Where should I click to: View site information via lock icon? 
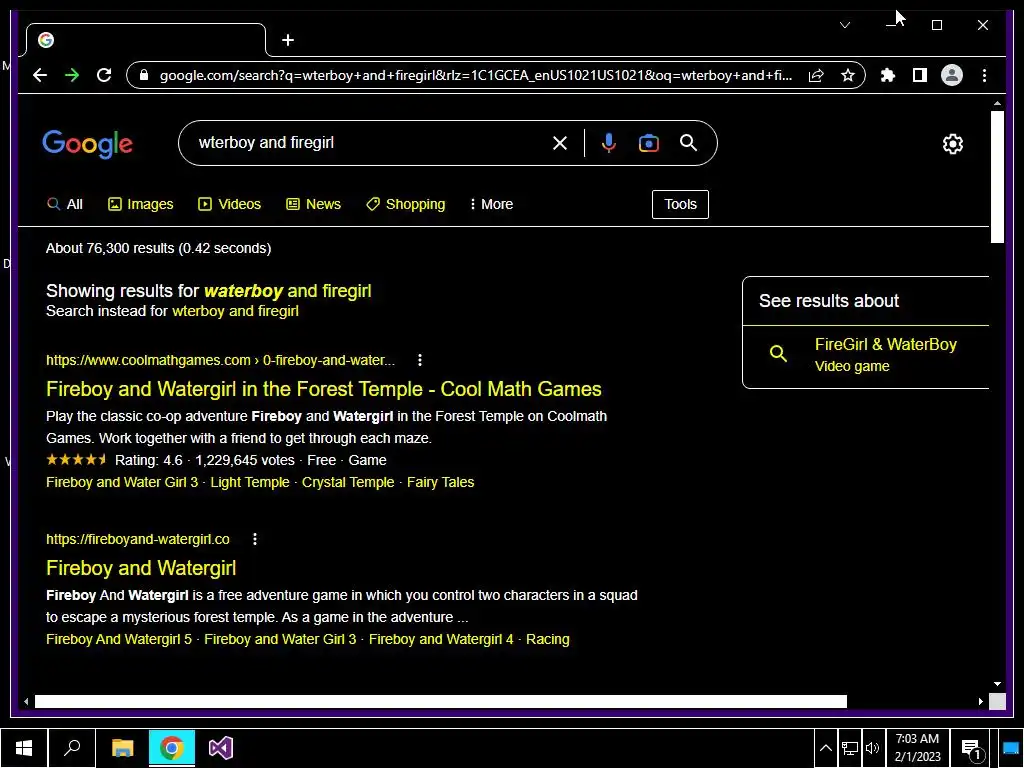click(x=144, y=75)
